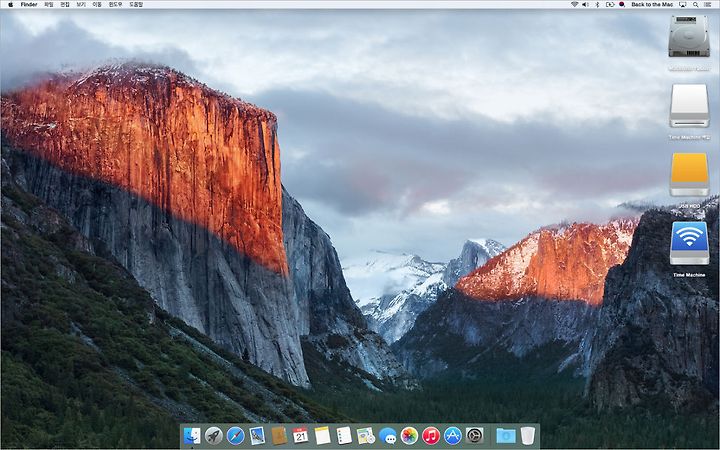720x450 pixels.
Task: Open the Finder application menu
Action: [x=29, y=4]
